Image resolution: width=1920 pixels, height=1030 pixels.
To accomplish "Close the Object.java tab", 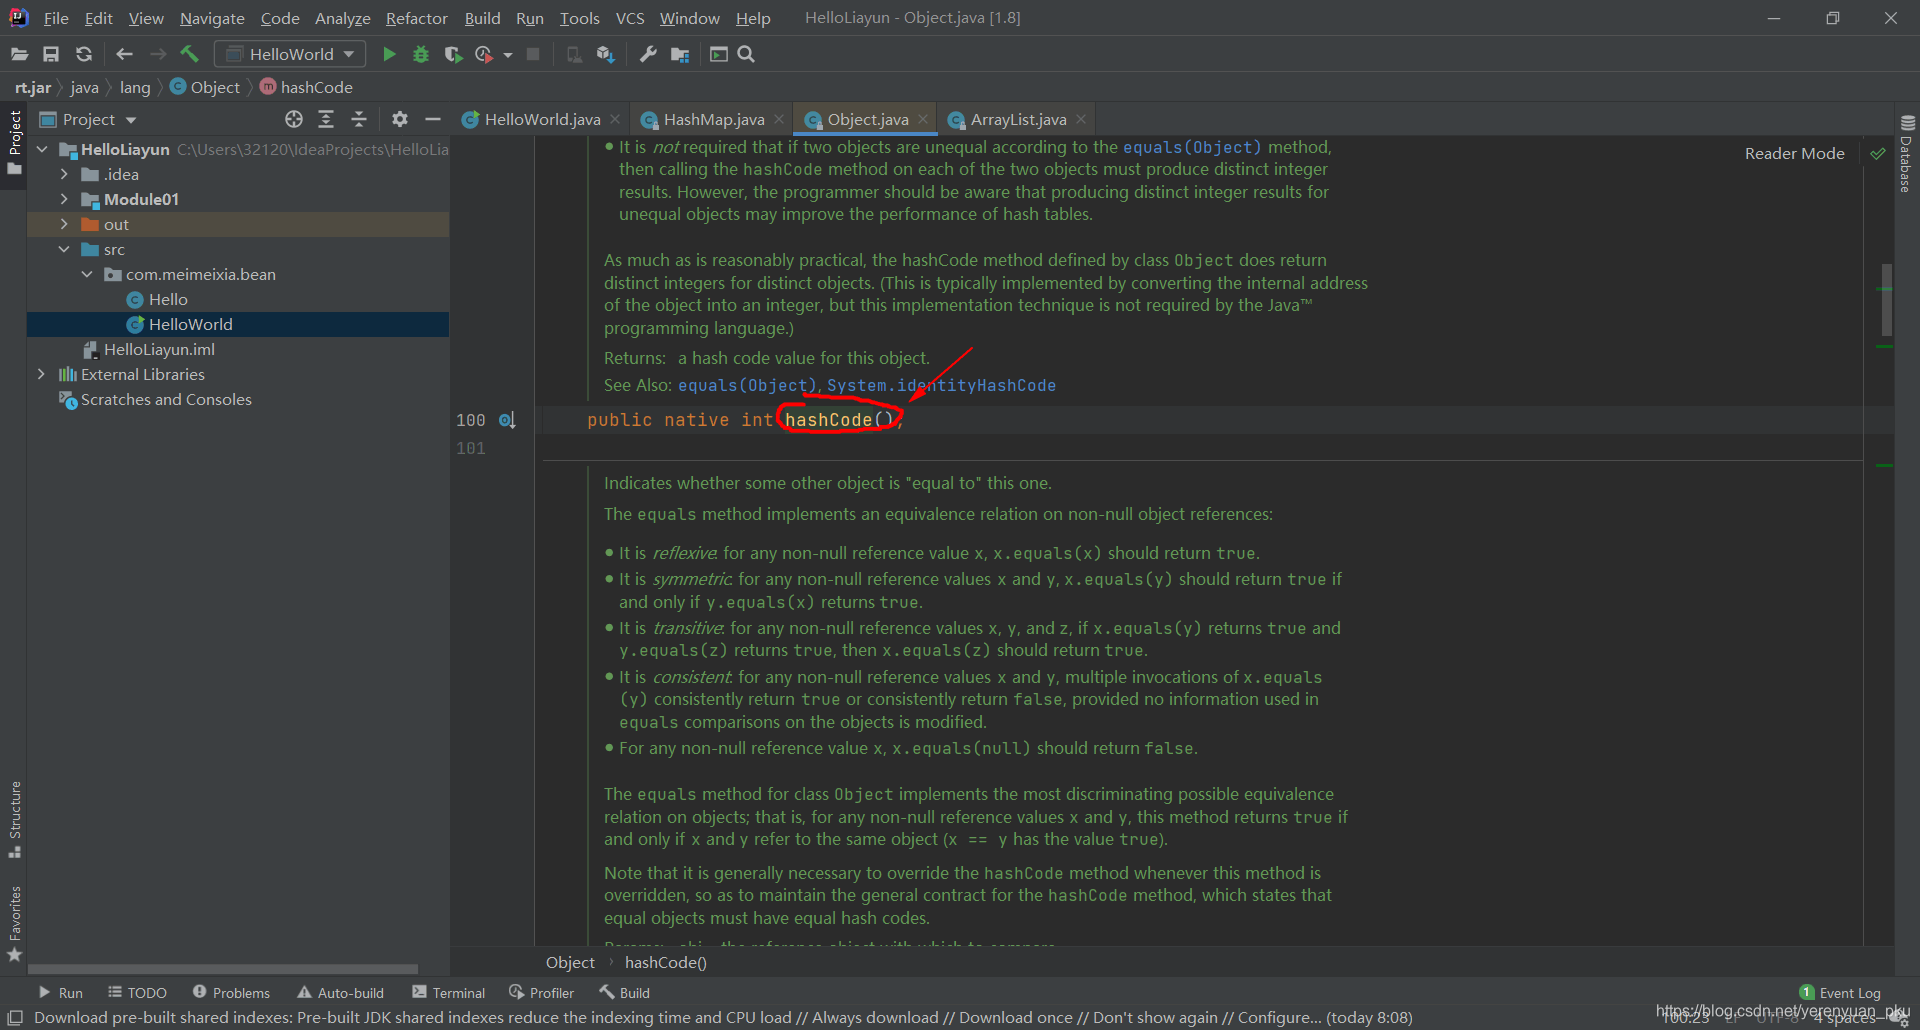I will pos(923,119).
